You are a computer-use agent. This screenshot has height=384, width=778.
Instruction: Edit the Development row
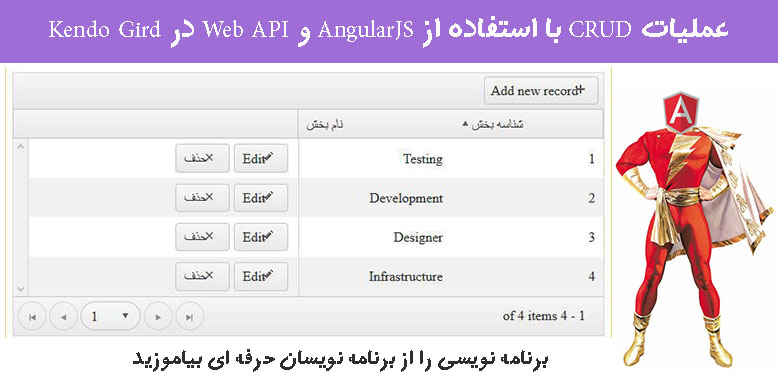(261, 198)
